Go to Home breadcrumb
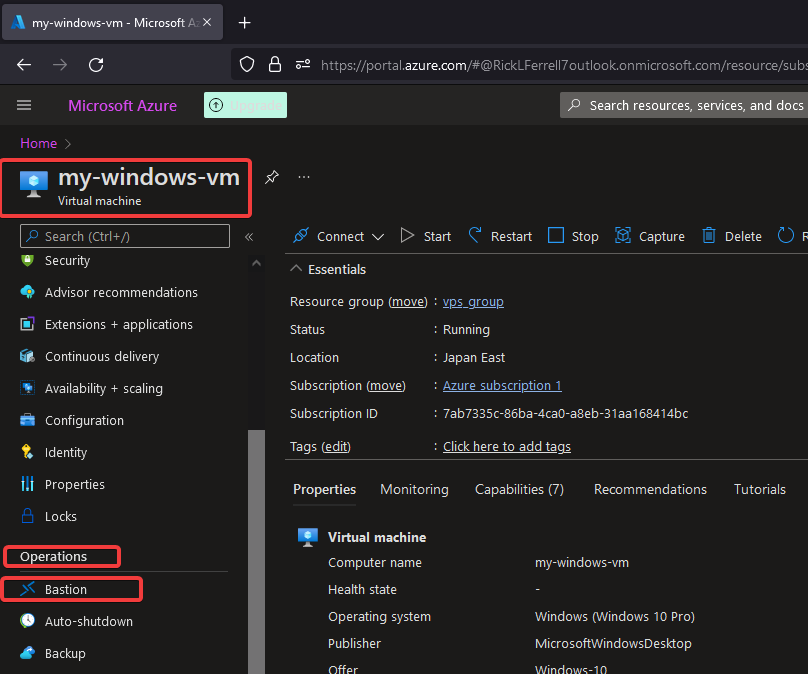The image size is (808, 674). 39,143
